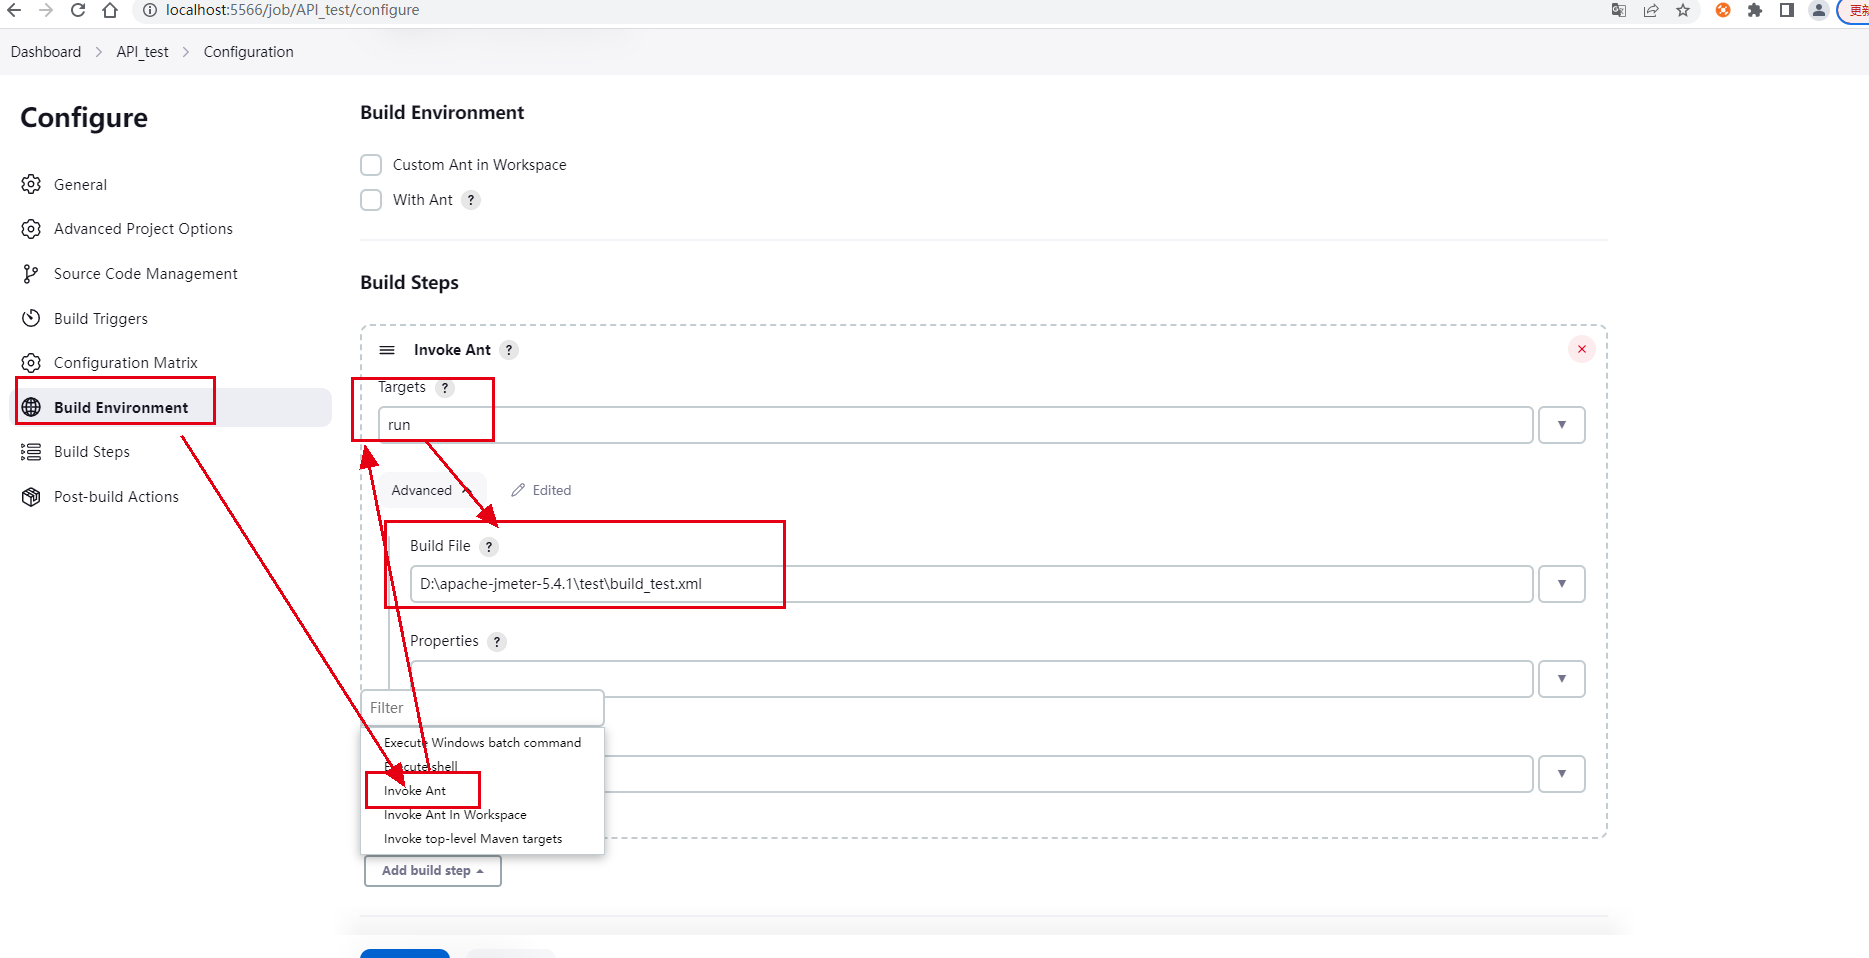The width and height of the screenshot is (1869, 958).
Task: Open the translate page icon
Action: [x=1619, y=10]
